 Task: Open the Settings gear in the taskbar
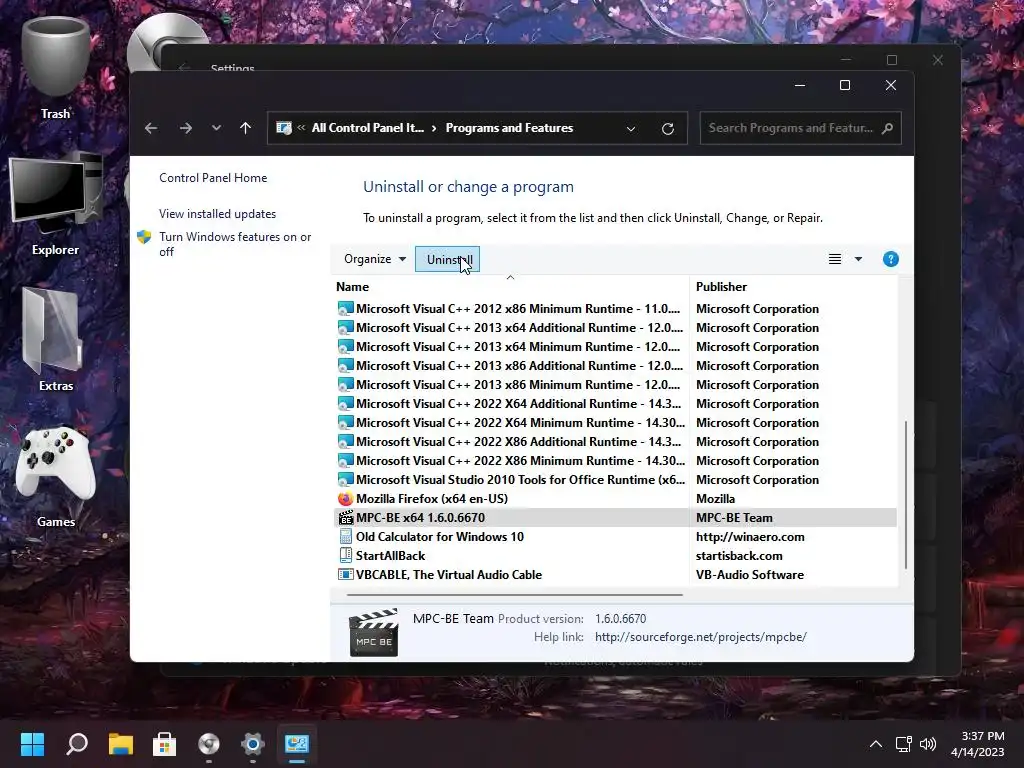click(253, 744)
